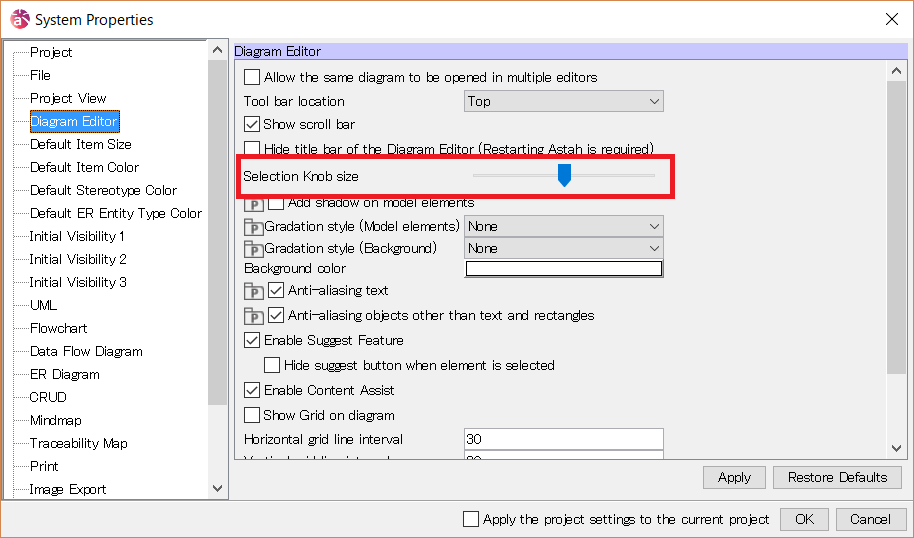Expand Gradation style (Model elements) dropdown
This screenshot has width=914, height=538.
[x=564, y=226]
